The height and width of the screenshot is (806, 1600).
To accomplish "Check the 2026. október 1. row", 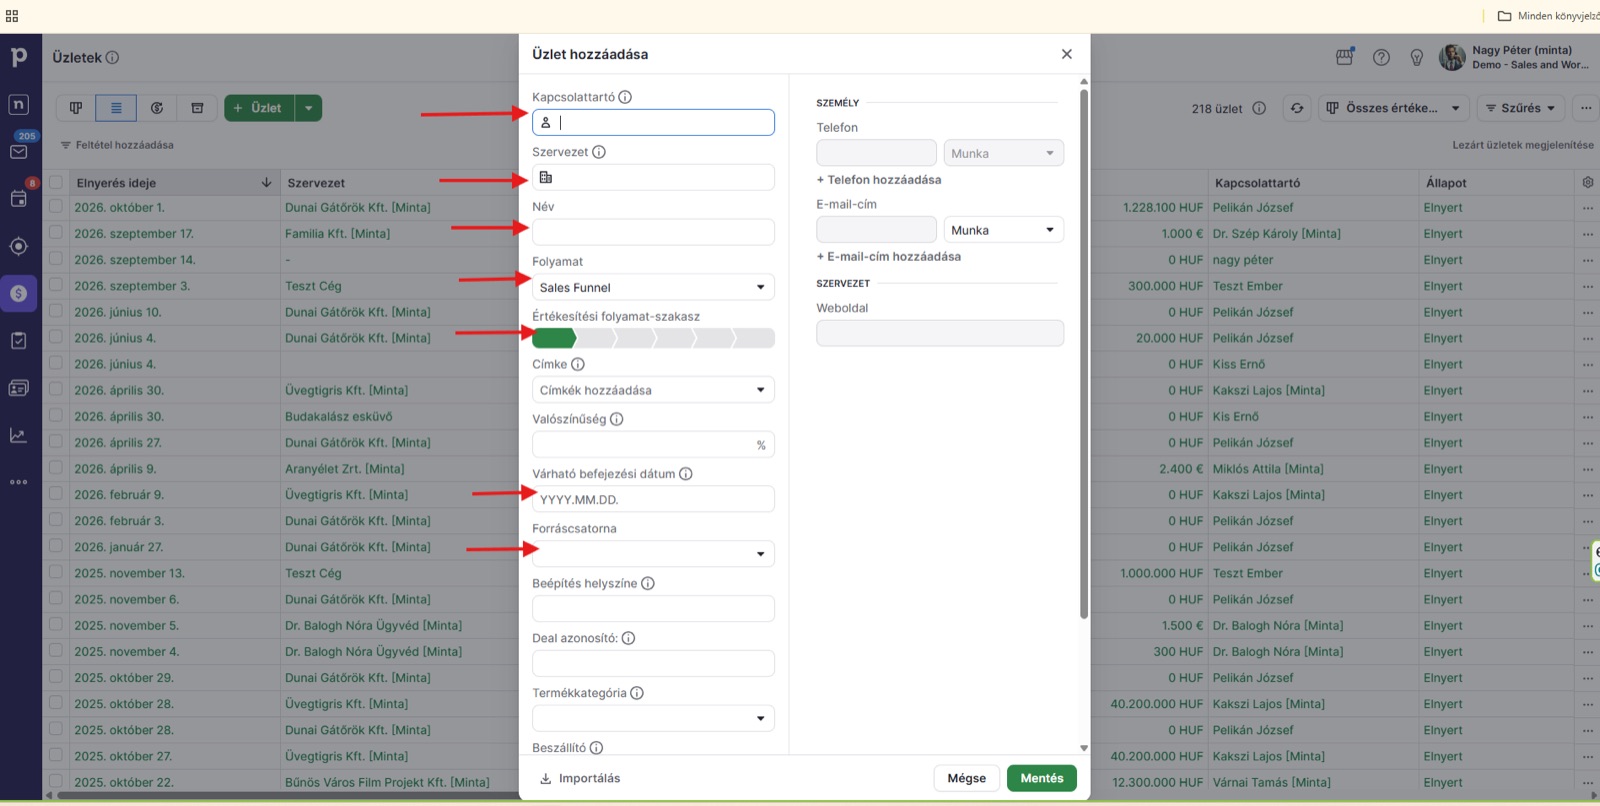I will [x=56, y=207].
